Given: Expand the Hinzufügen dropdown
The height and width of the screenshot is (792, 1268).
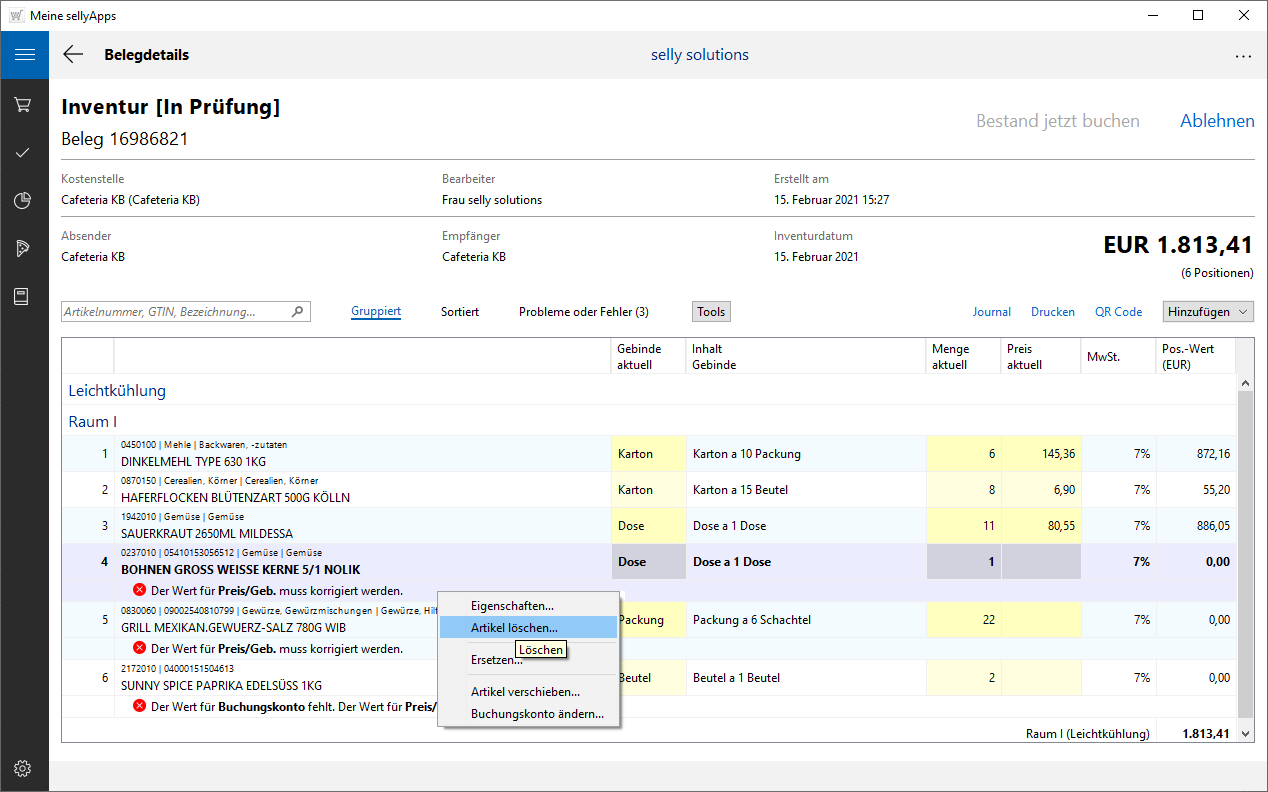Looking at the screenshot, I should tap(1208, 312).
